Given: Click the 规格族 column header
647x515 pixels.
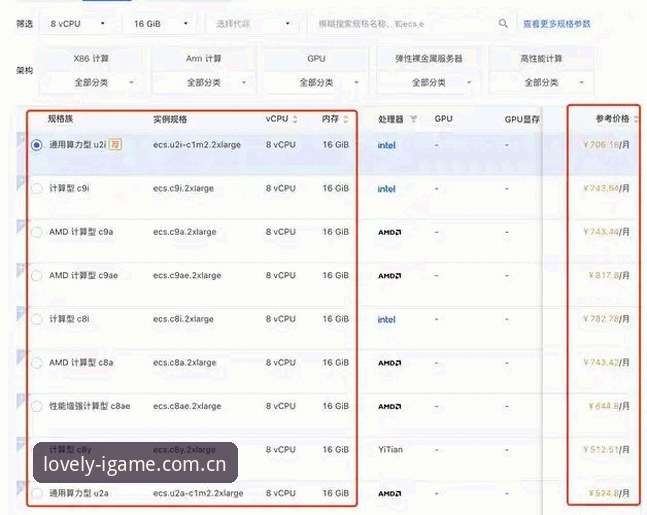Looking at the screenshot, I should pos(60,119).
